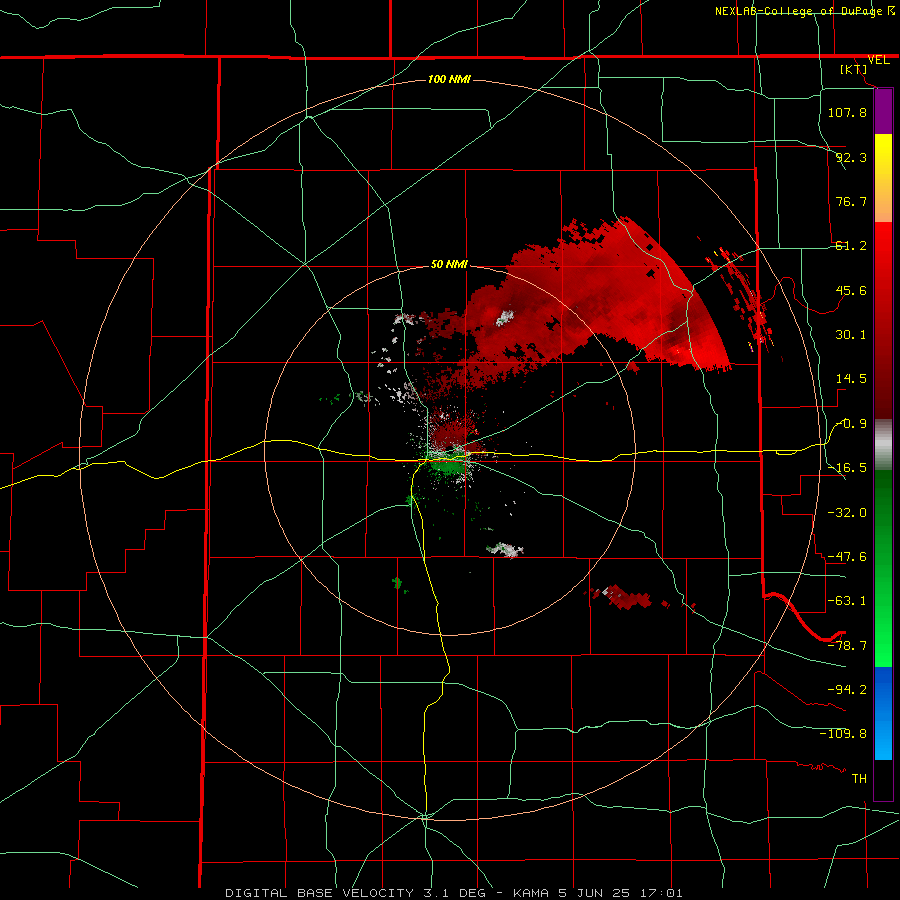Screen dimensions: 900x900
Task: Select the 107.8 value on velocity scale
Action: pyautogui.click(x=847, y=112)
